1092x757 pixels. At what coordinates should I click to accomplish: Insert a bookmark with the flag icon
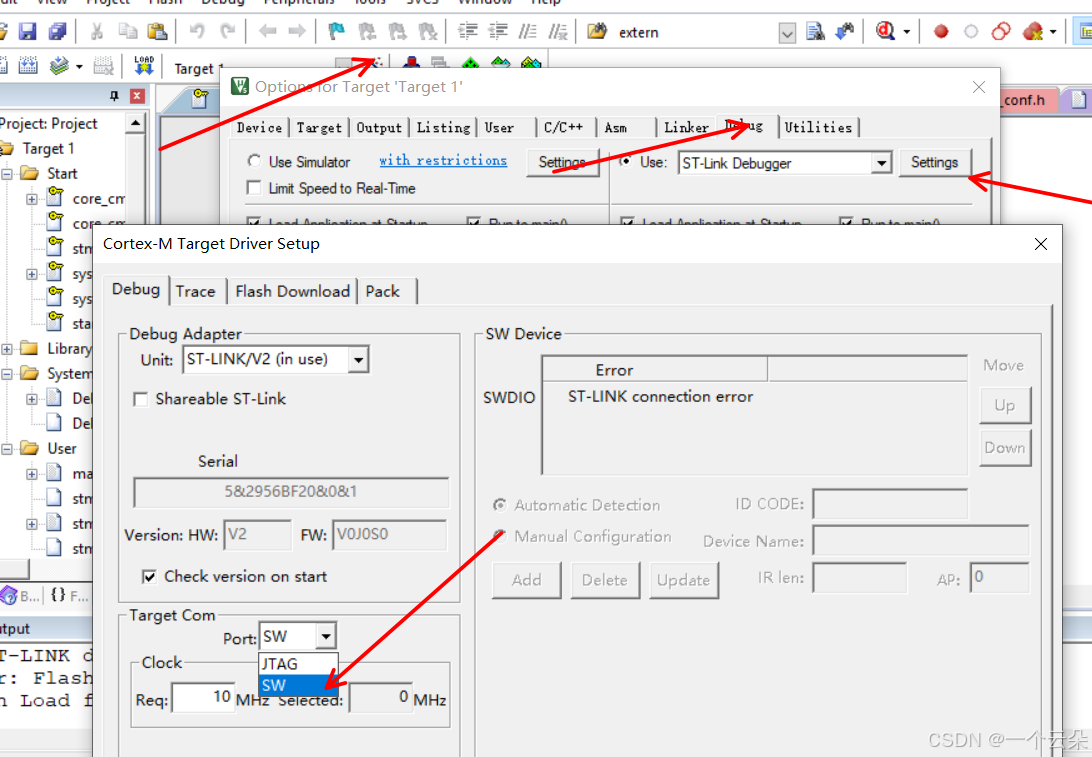(336, 31)
